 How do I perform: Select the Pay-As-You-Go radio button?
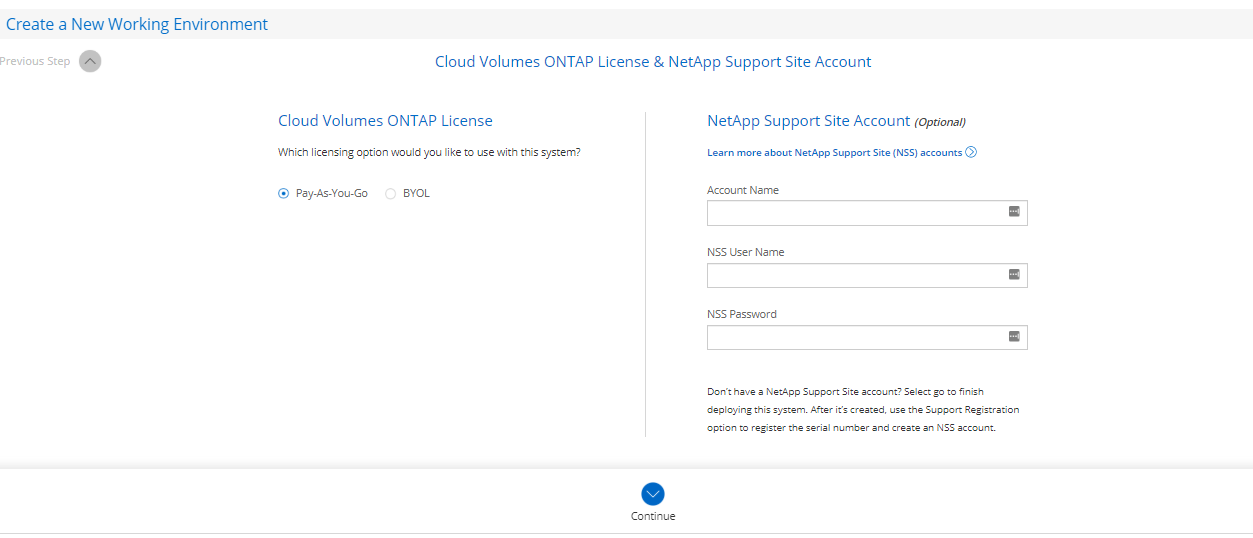[283, 194]
